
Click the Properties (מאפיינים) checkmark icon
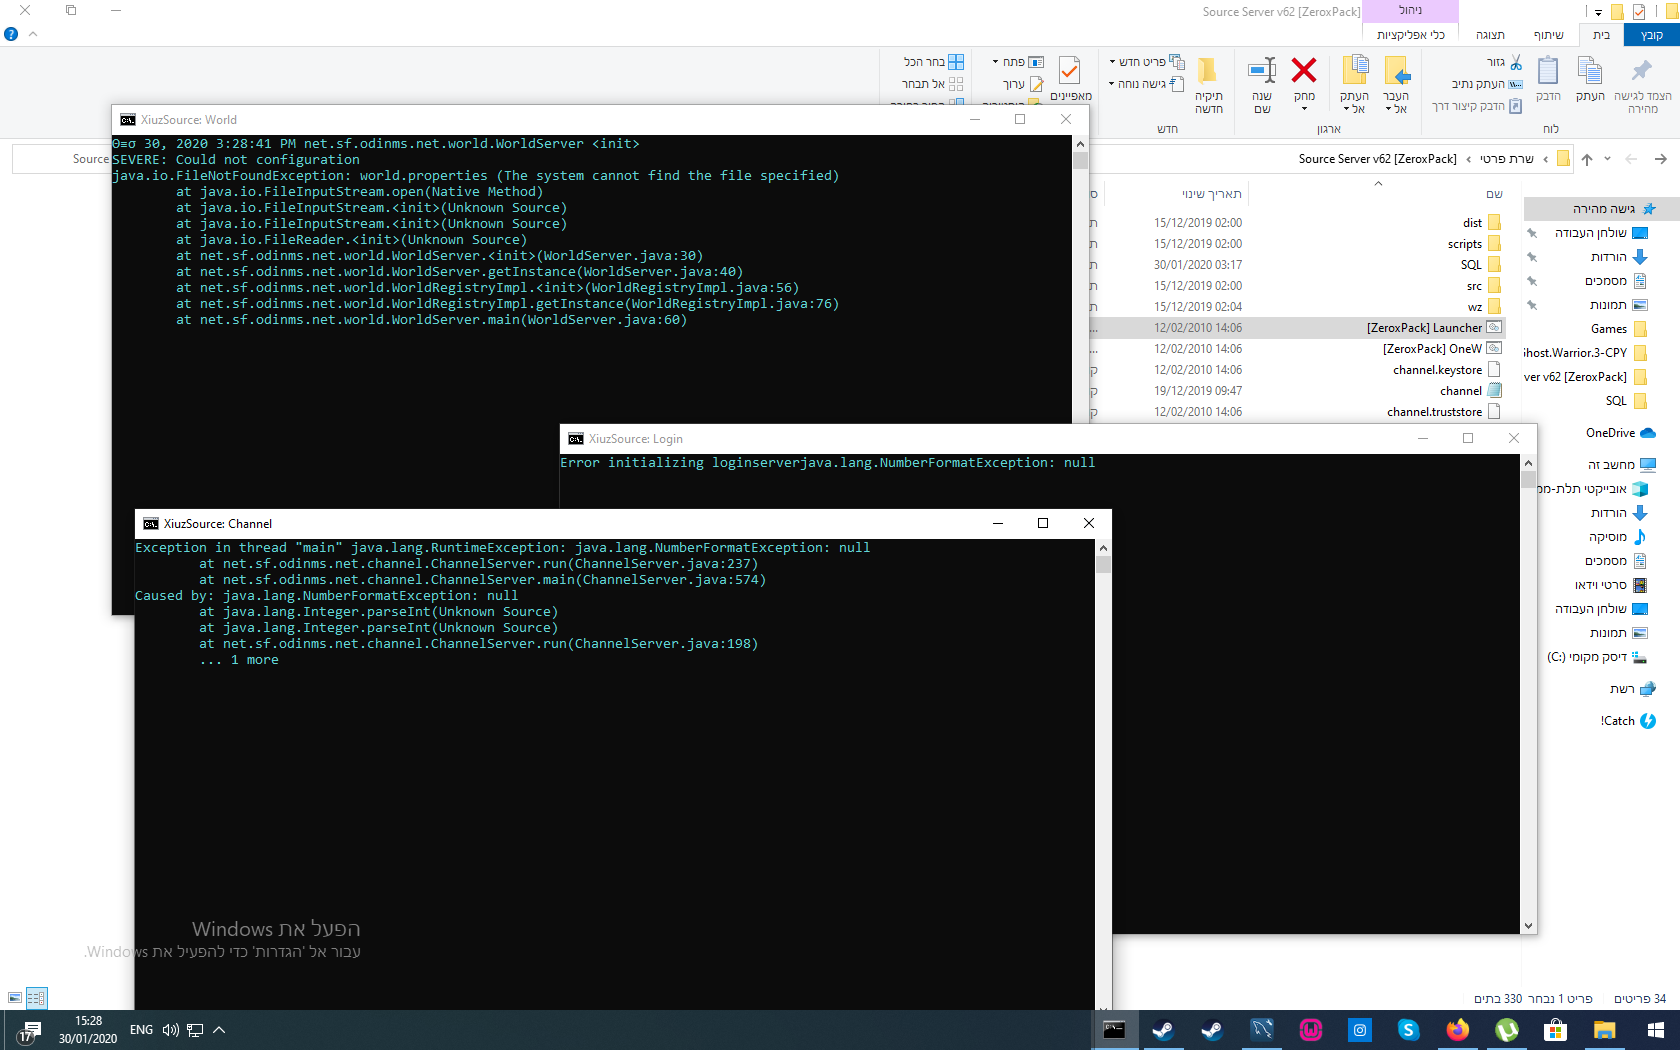pyautogui.click(x=1069, y=70)
